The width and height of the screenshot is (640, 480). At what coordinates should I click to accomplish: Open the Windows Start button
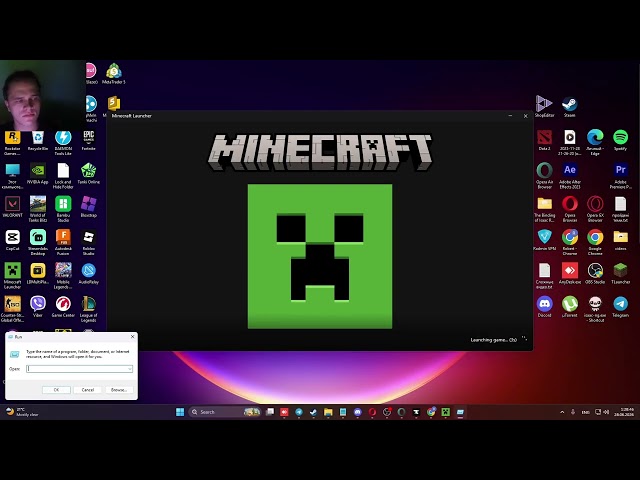pyautogui.click(x=180, y=412)
